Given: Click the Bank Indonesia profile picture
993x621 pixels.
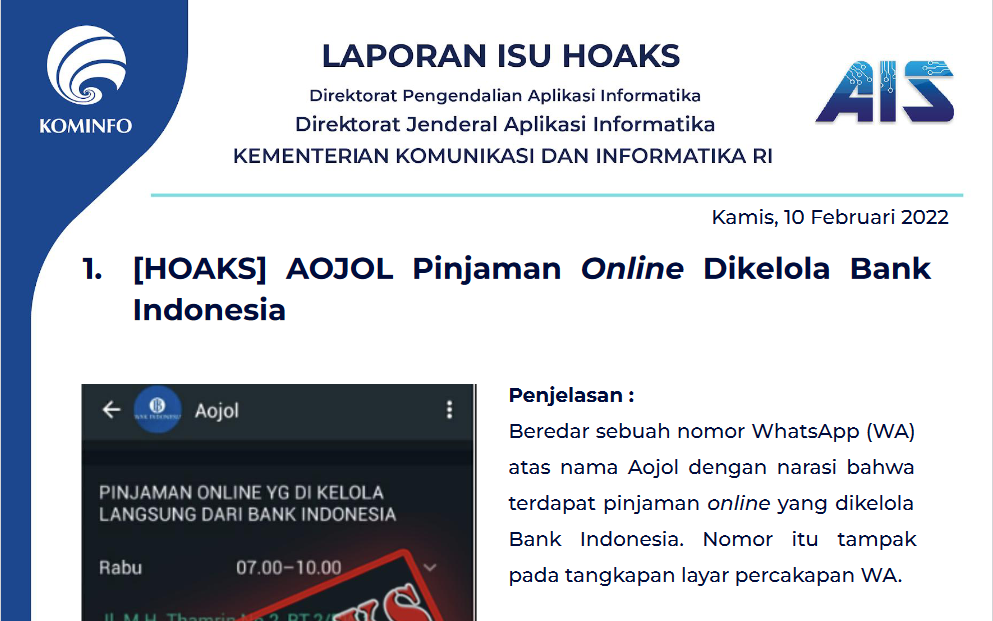Looking at the screenshot, I should tap(157, 409).
